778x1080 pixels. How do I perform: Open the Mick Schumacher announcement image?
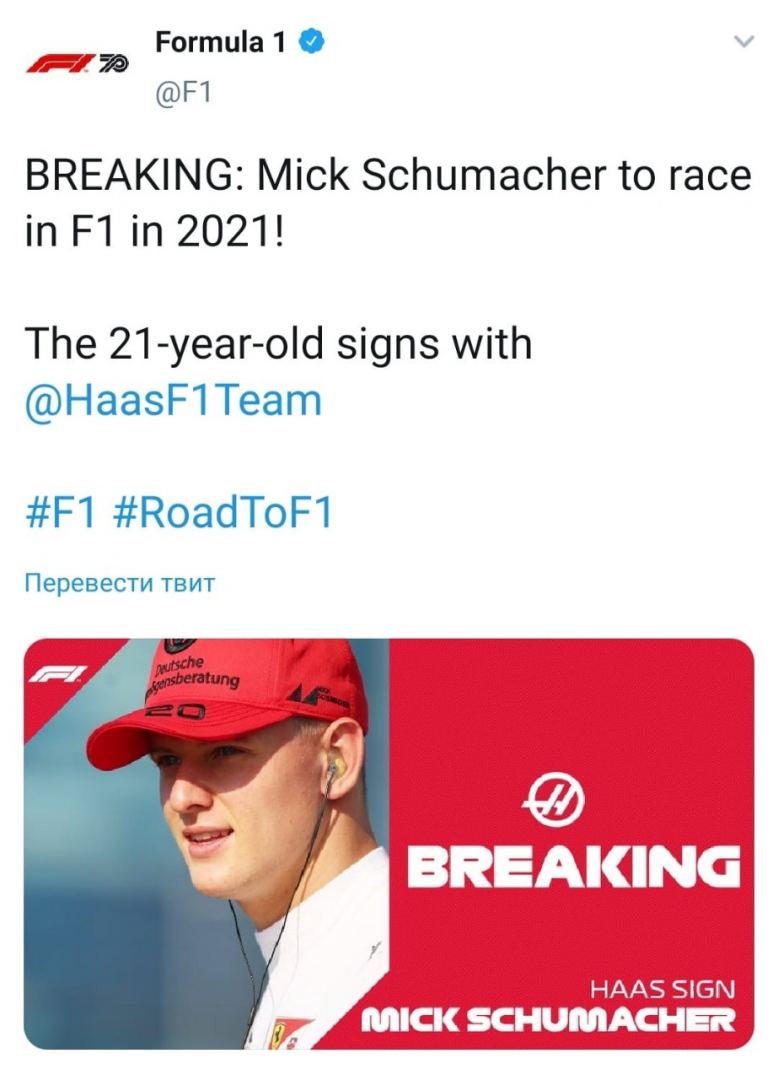(x=389, y=844)
